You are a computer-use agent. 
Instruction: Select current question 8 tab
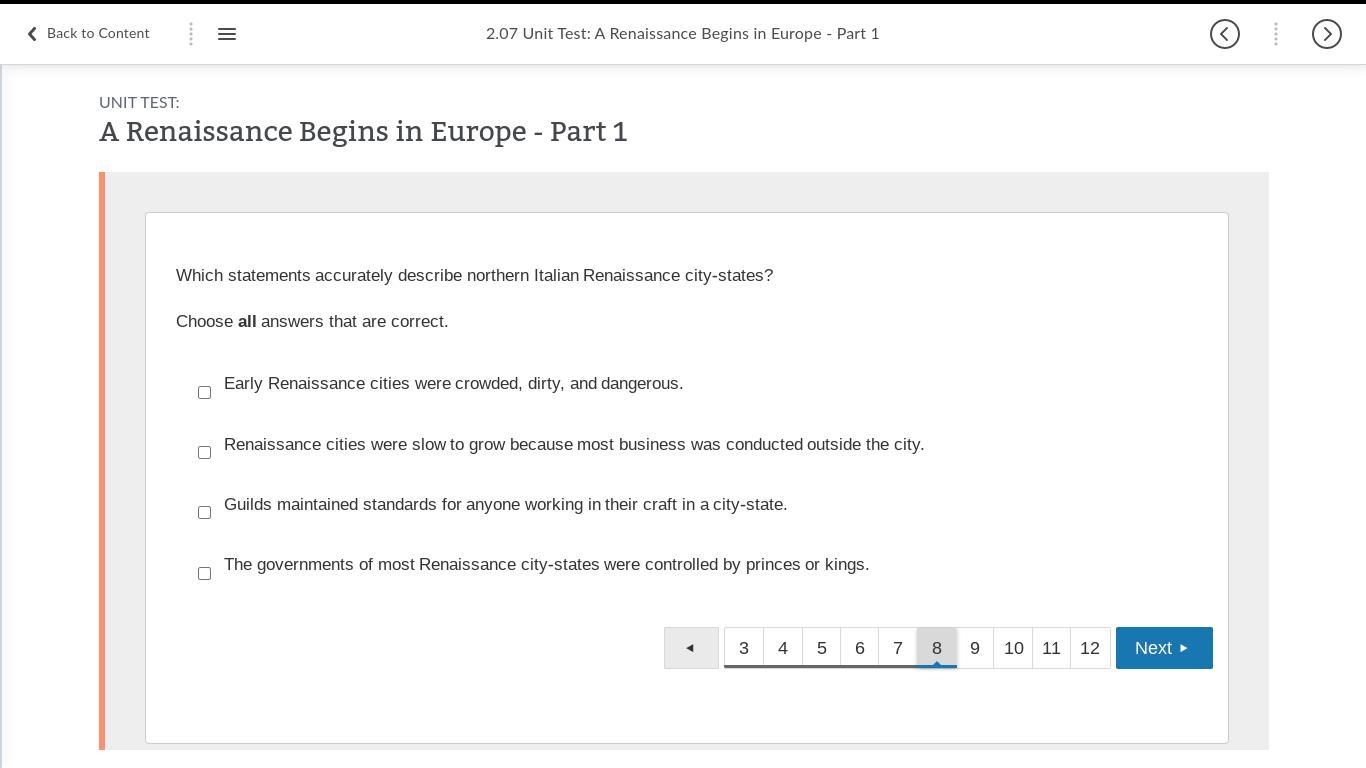pyautogui.click(x=937, y=648)
